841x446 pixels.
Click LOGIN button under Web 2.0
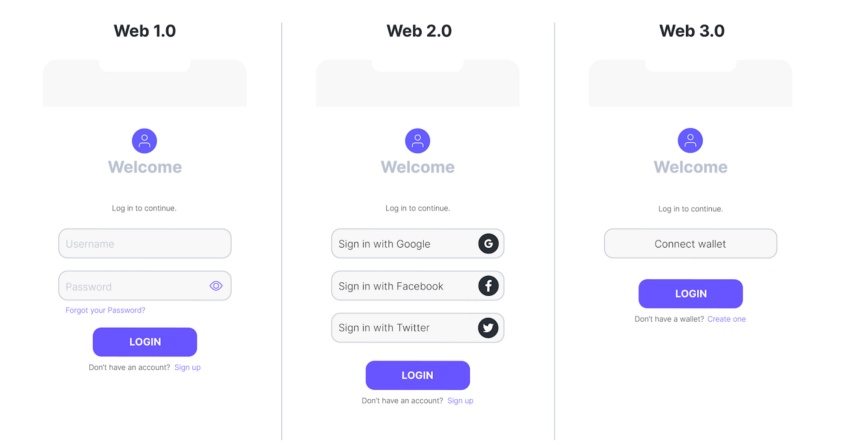418,375
